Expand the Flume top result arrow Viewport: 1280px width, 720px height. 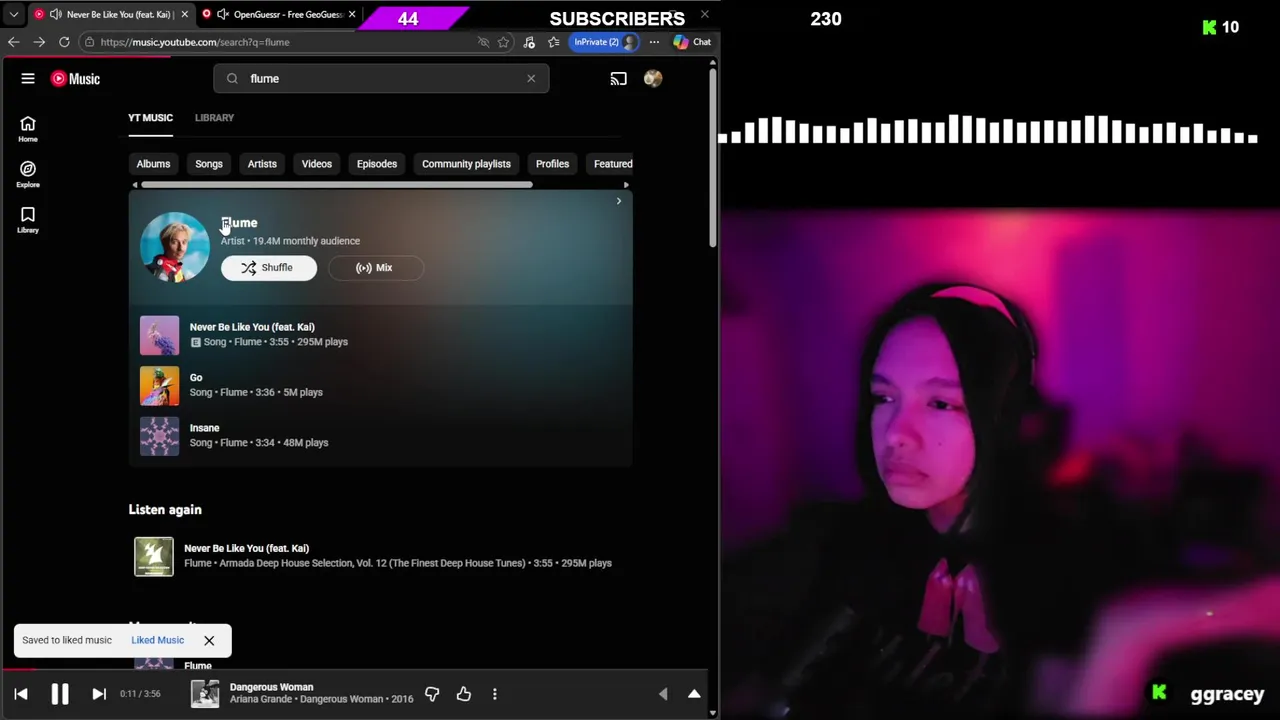click(x=618, y=201)
